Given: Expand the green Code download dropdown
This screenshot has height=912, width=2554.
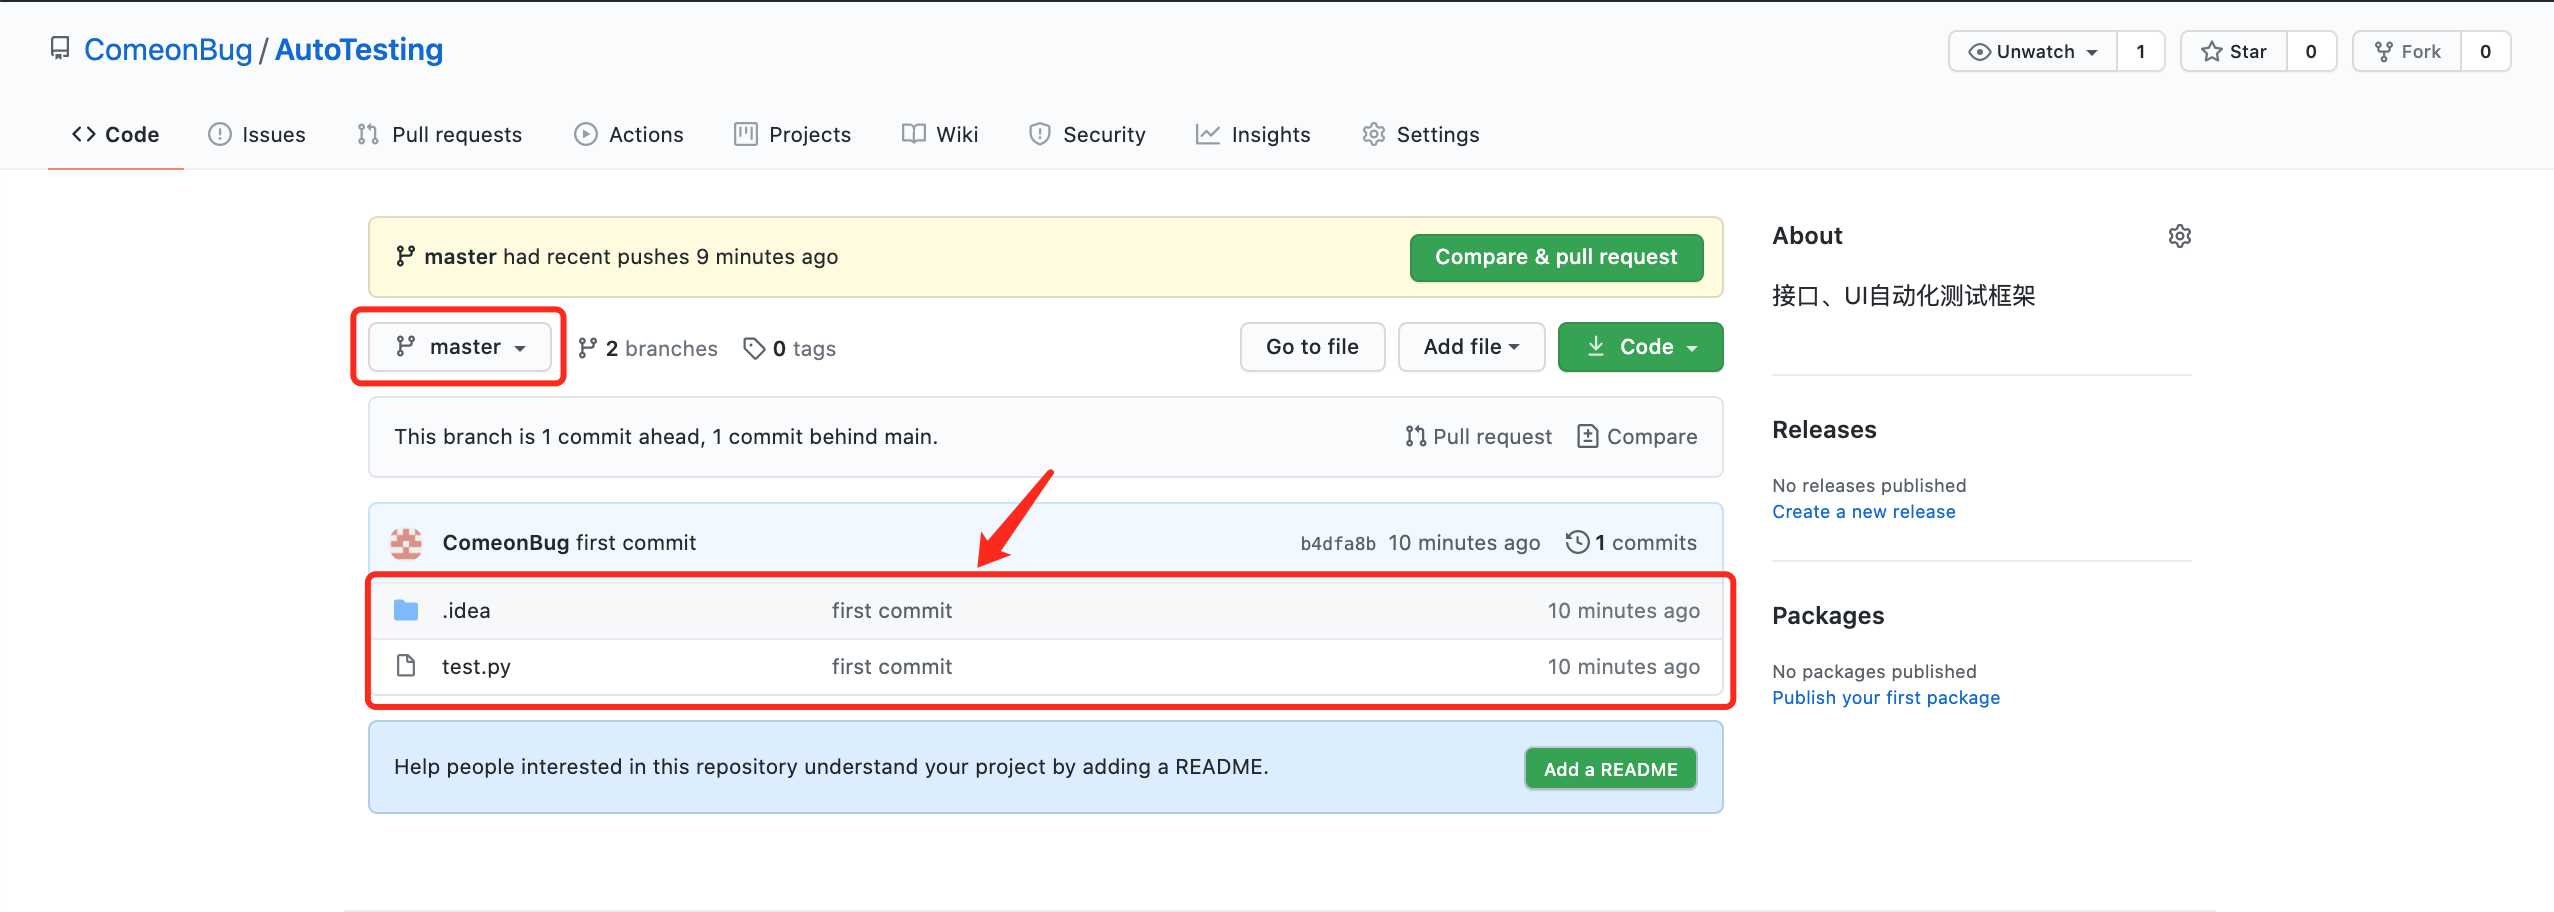Looking at the screenshot, I should click(x=1641, y=347).
